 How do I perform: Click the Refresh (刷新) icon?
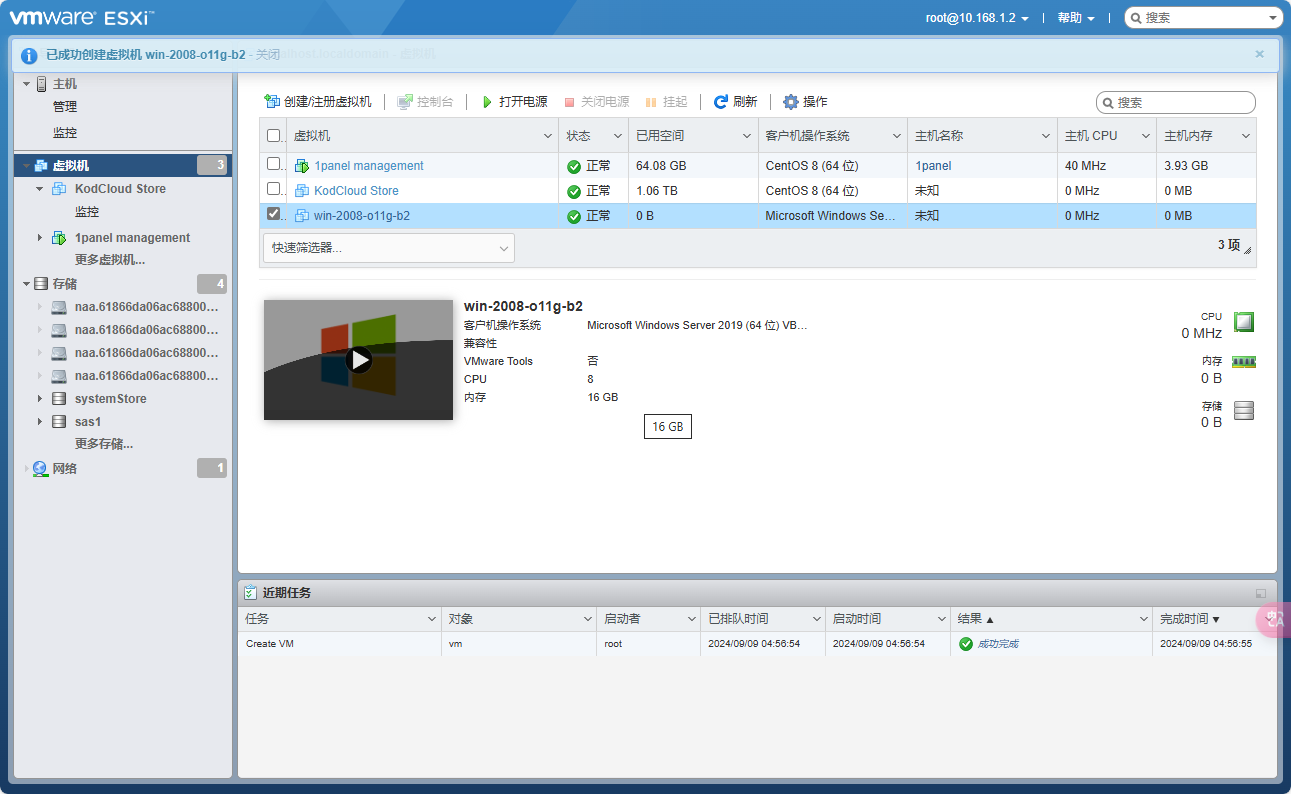tap(720, 102)
